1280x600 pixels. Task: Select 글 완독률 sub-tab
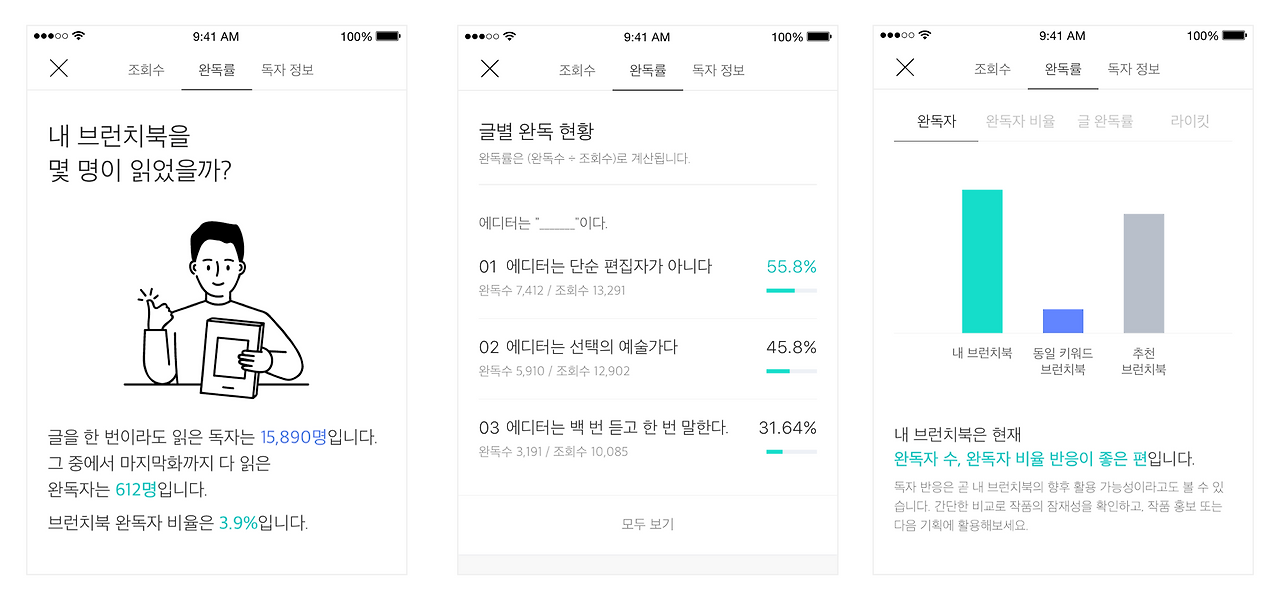pos(1105,121)
